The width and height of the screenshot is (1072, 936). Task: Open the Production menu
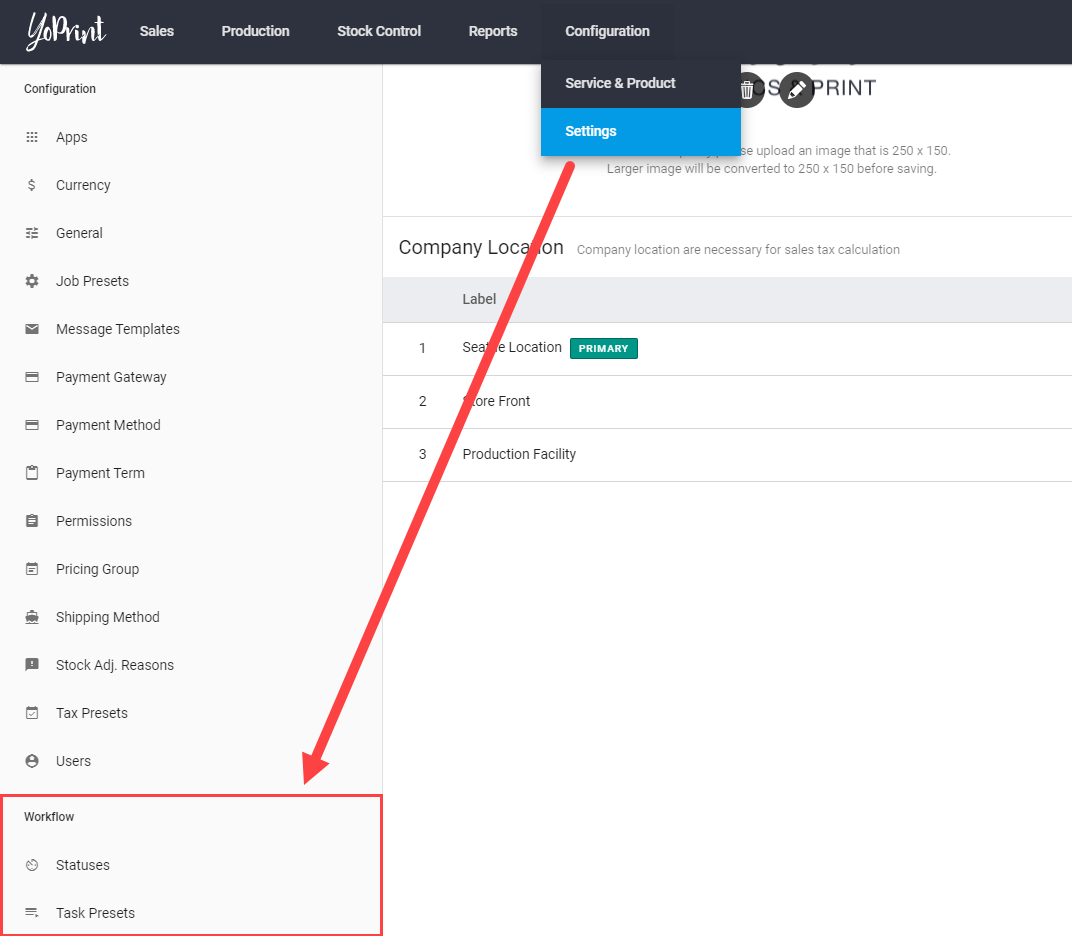pyautogui.click(x=255, y=31)
